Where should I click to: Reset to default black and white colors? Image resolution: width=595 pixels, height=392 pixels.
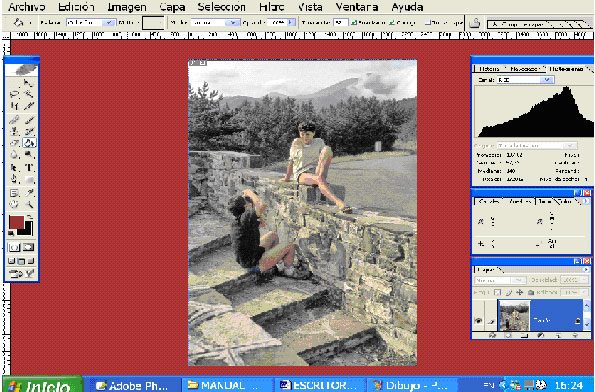[x=11, y=233]
